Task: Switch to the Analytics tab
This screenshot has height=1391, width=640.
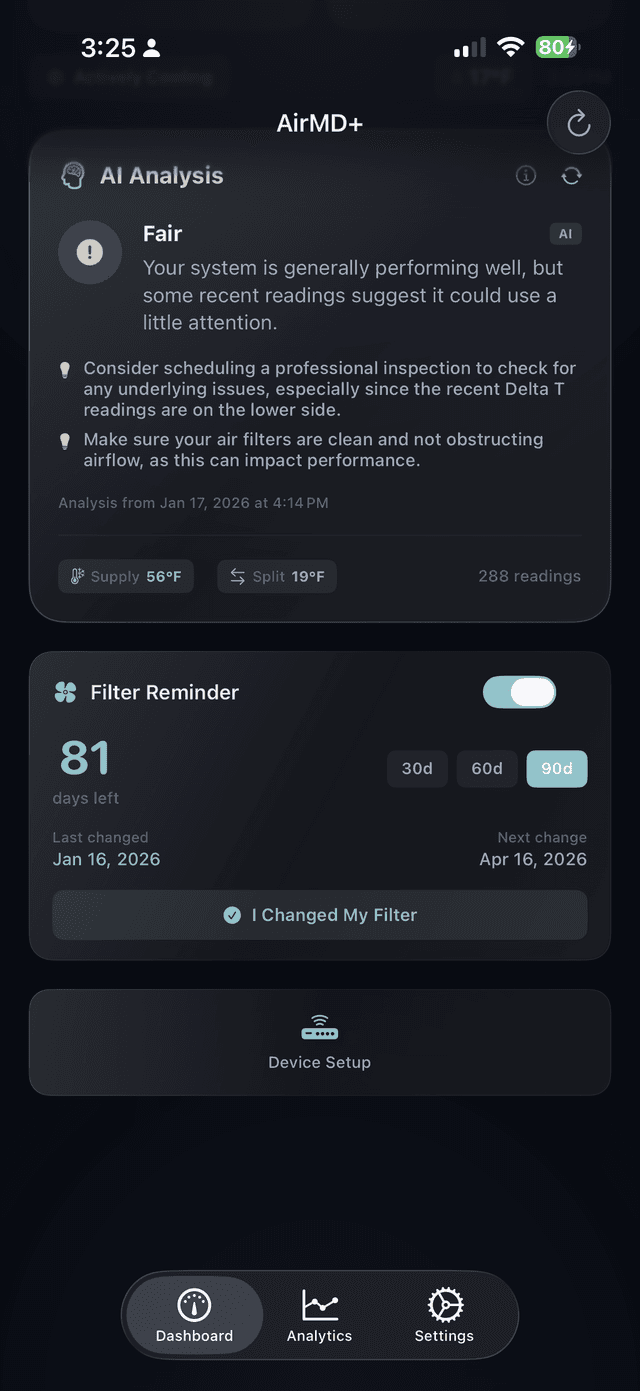Action: (x=319, y=1315)
